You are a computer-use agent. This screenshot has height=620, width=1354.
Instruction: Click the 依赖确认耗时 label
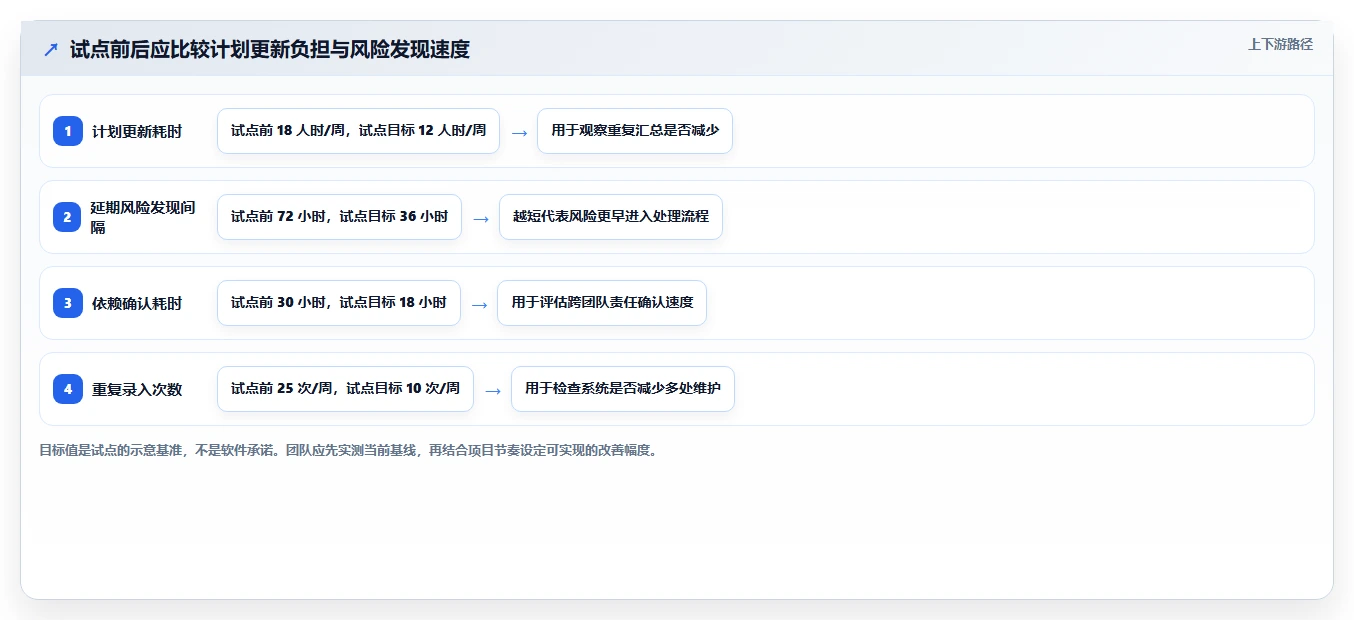[137, 303]
